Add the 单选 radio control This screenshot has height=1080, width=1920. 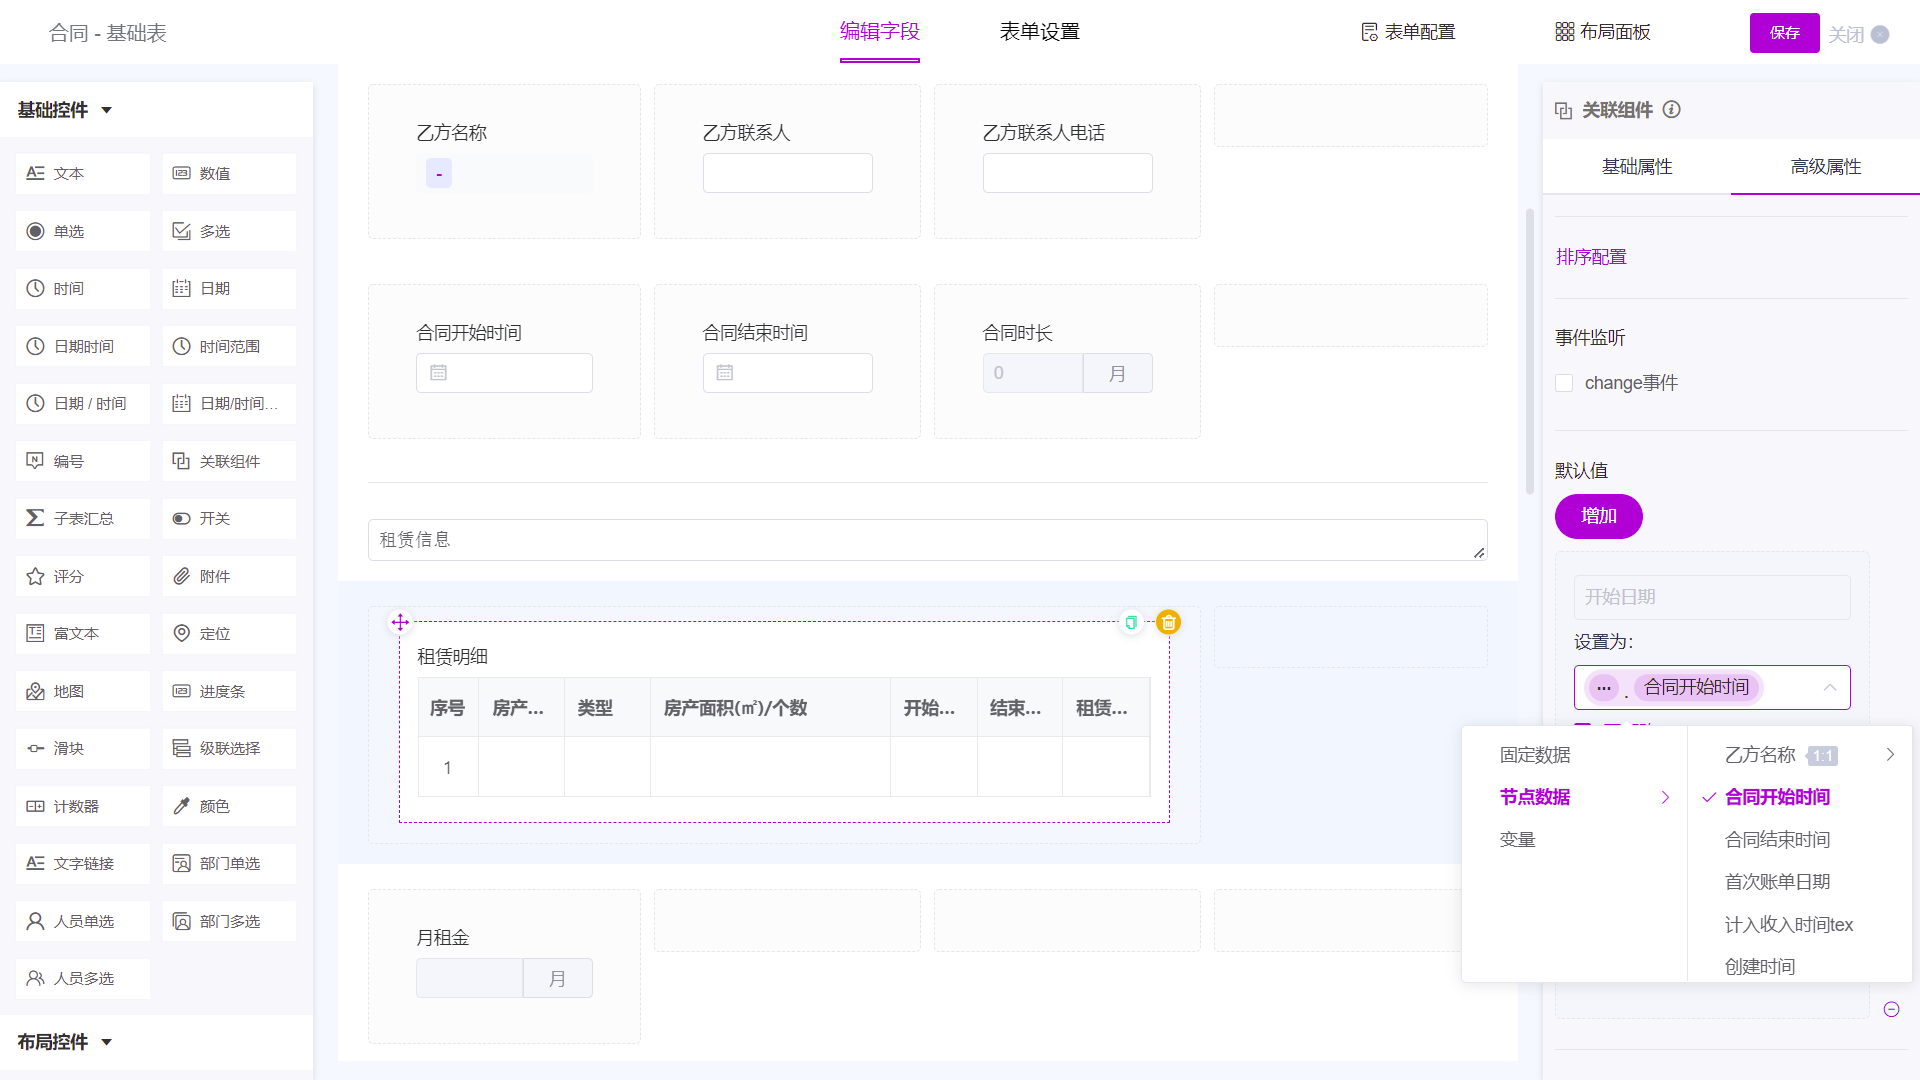[x=83, y=232]
